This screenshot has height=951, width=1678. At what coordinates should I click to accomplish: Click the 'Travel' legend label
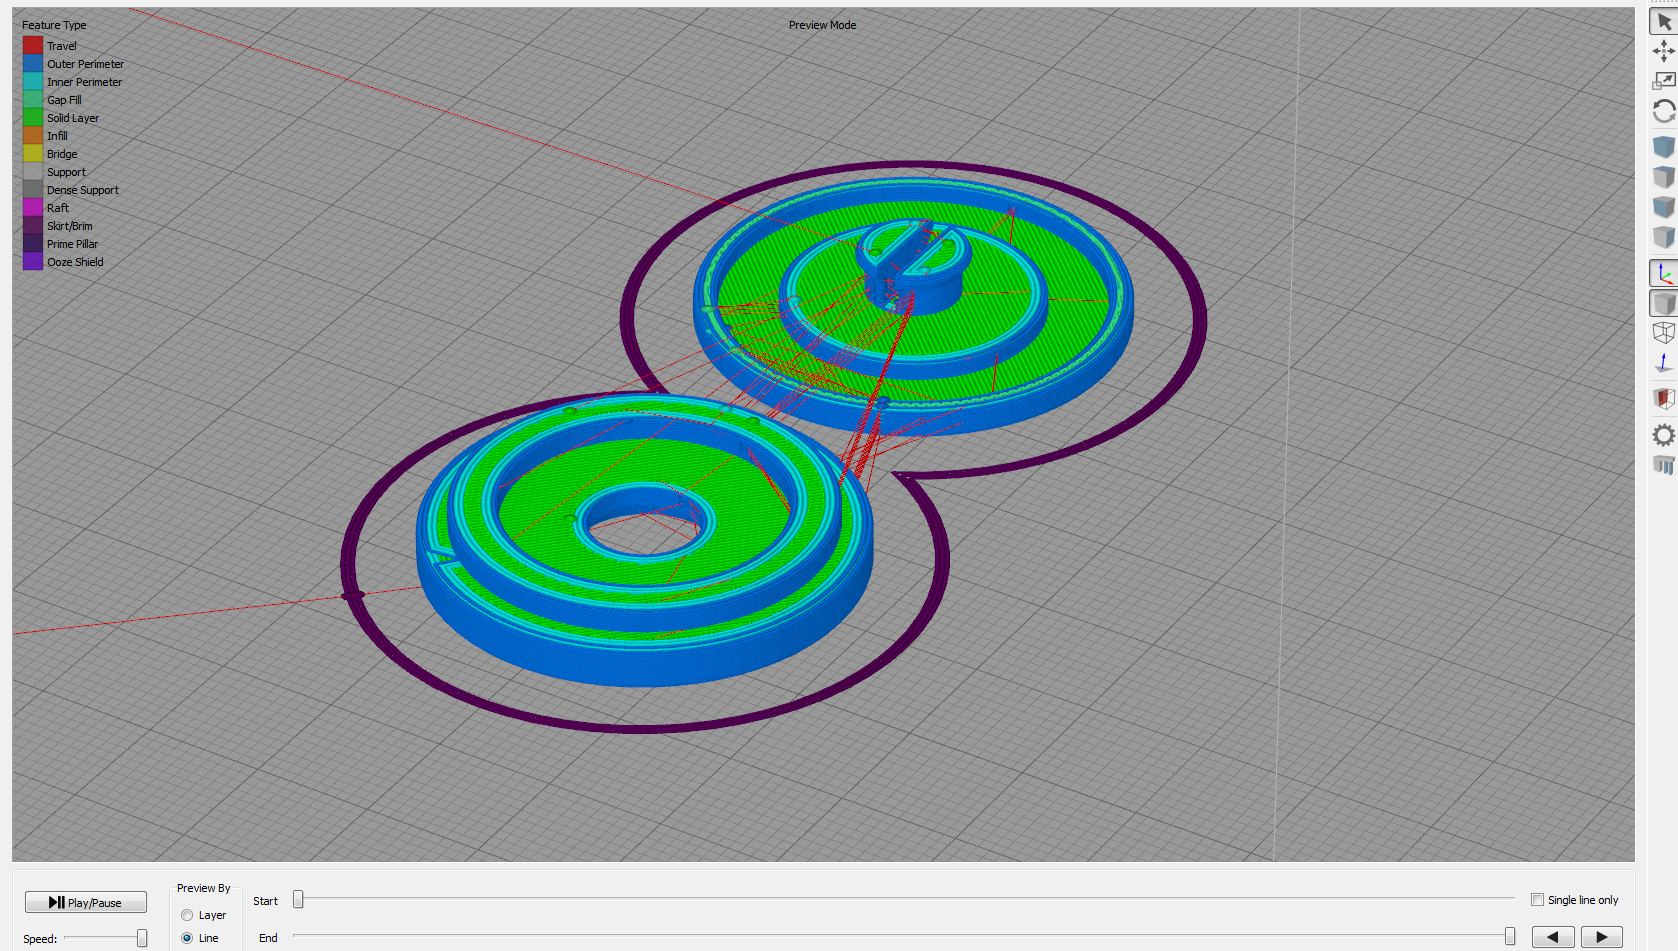point(62,46)
